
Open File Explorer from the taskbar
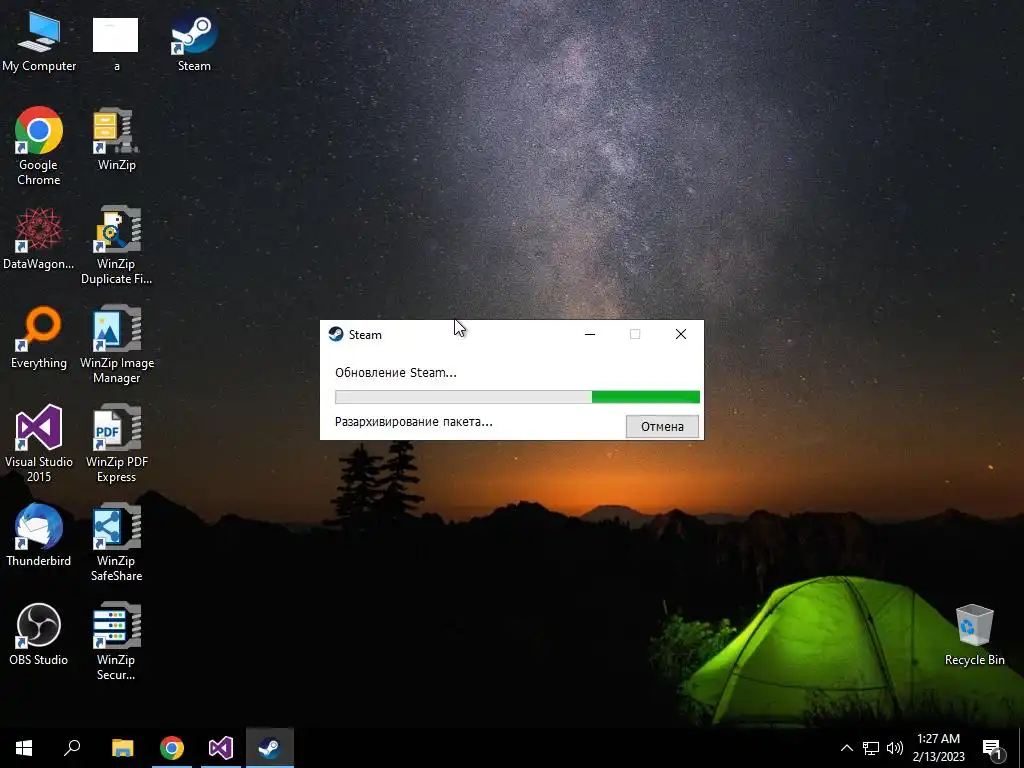pos(122,748)
